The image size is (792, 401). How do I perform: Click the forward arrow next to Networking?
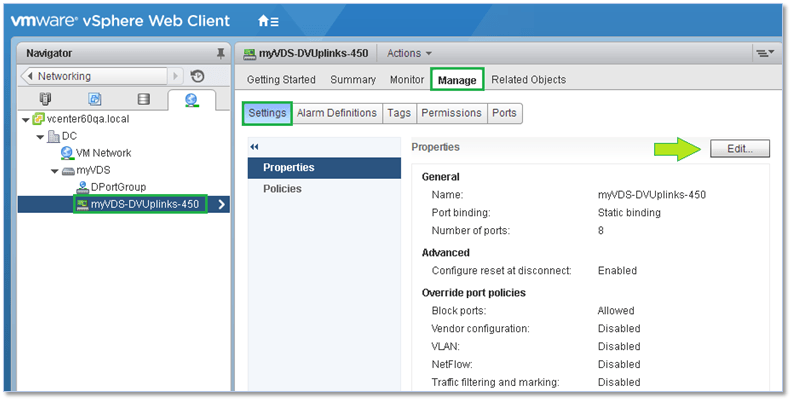tap(175, 76)
